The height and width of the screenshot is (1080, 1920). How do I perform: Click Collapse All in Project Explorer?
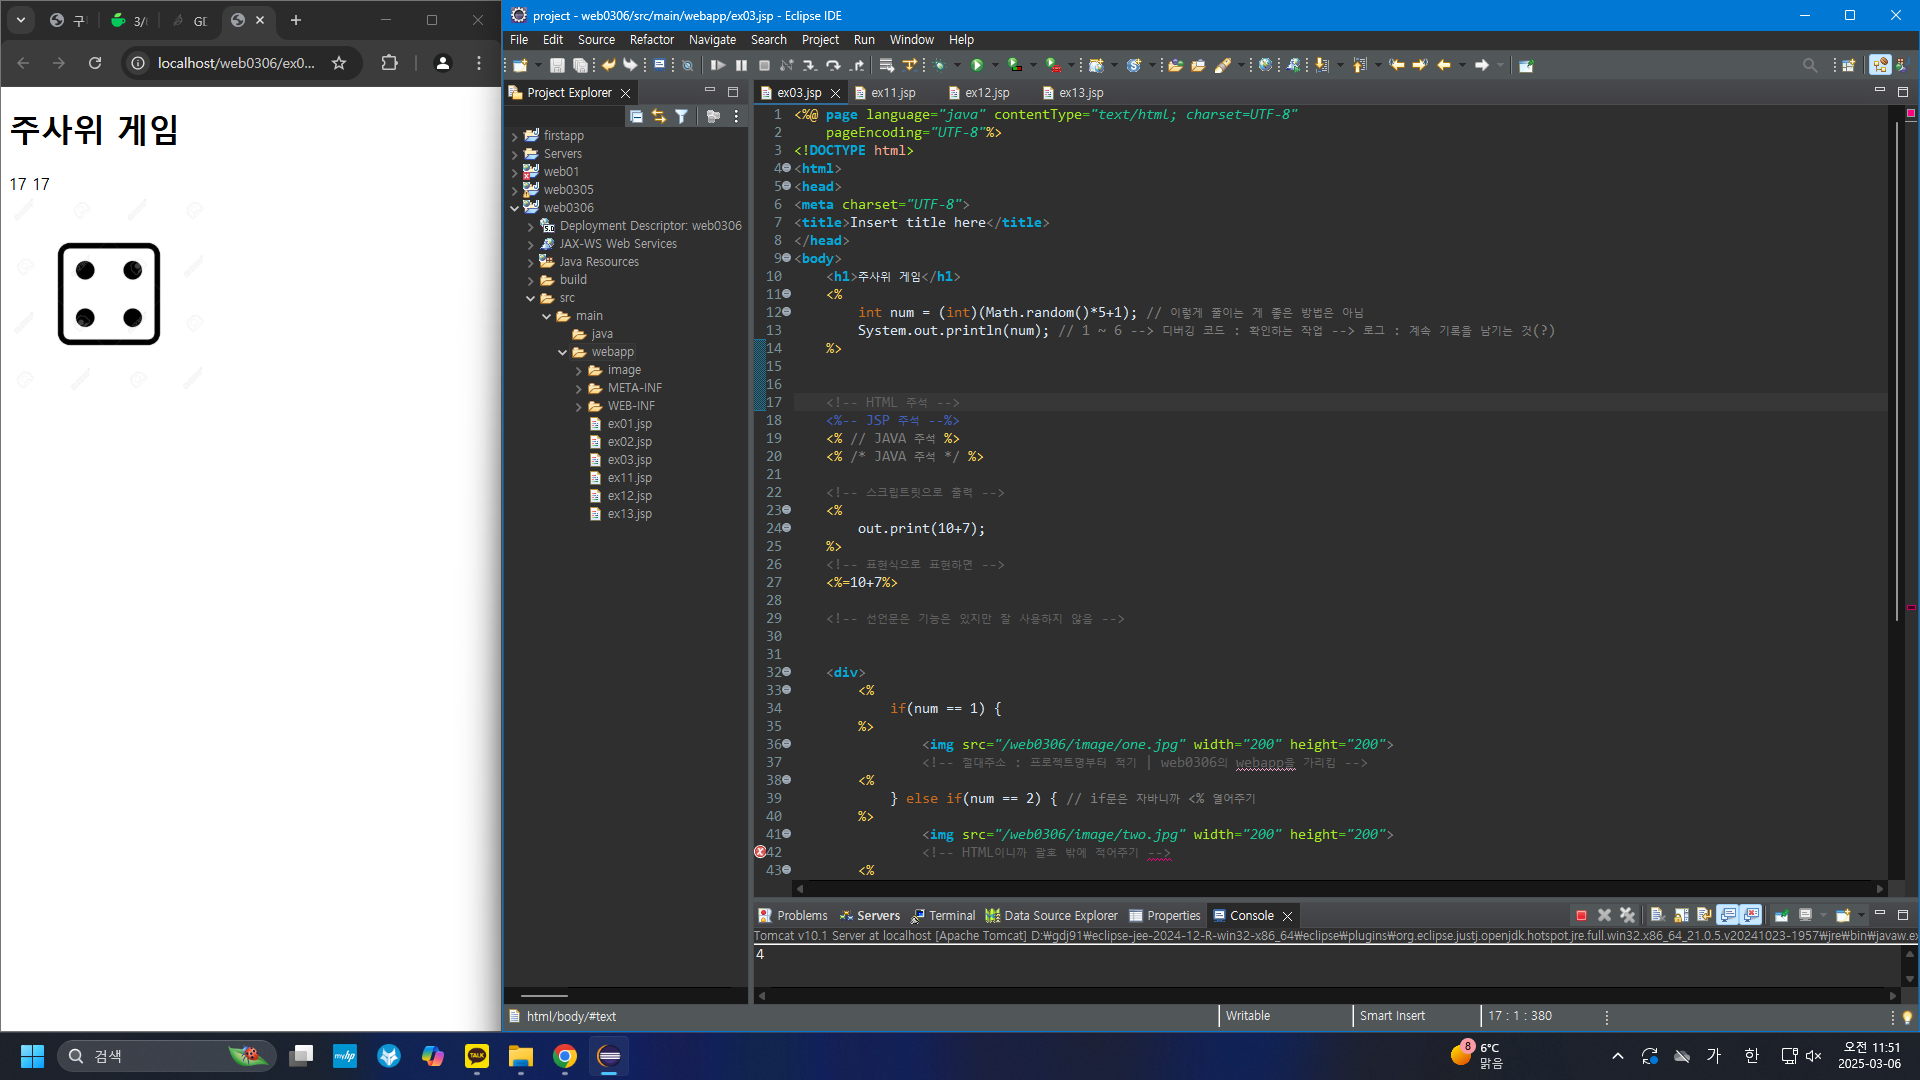point(636,117)
